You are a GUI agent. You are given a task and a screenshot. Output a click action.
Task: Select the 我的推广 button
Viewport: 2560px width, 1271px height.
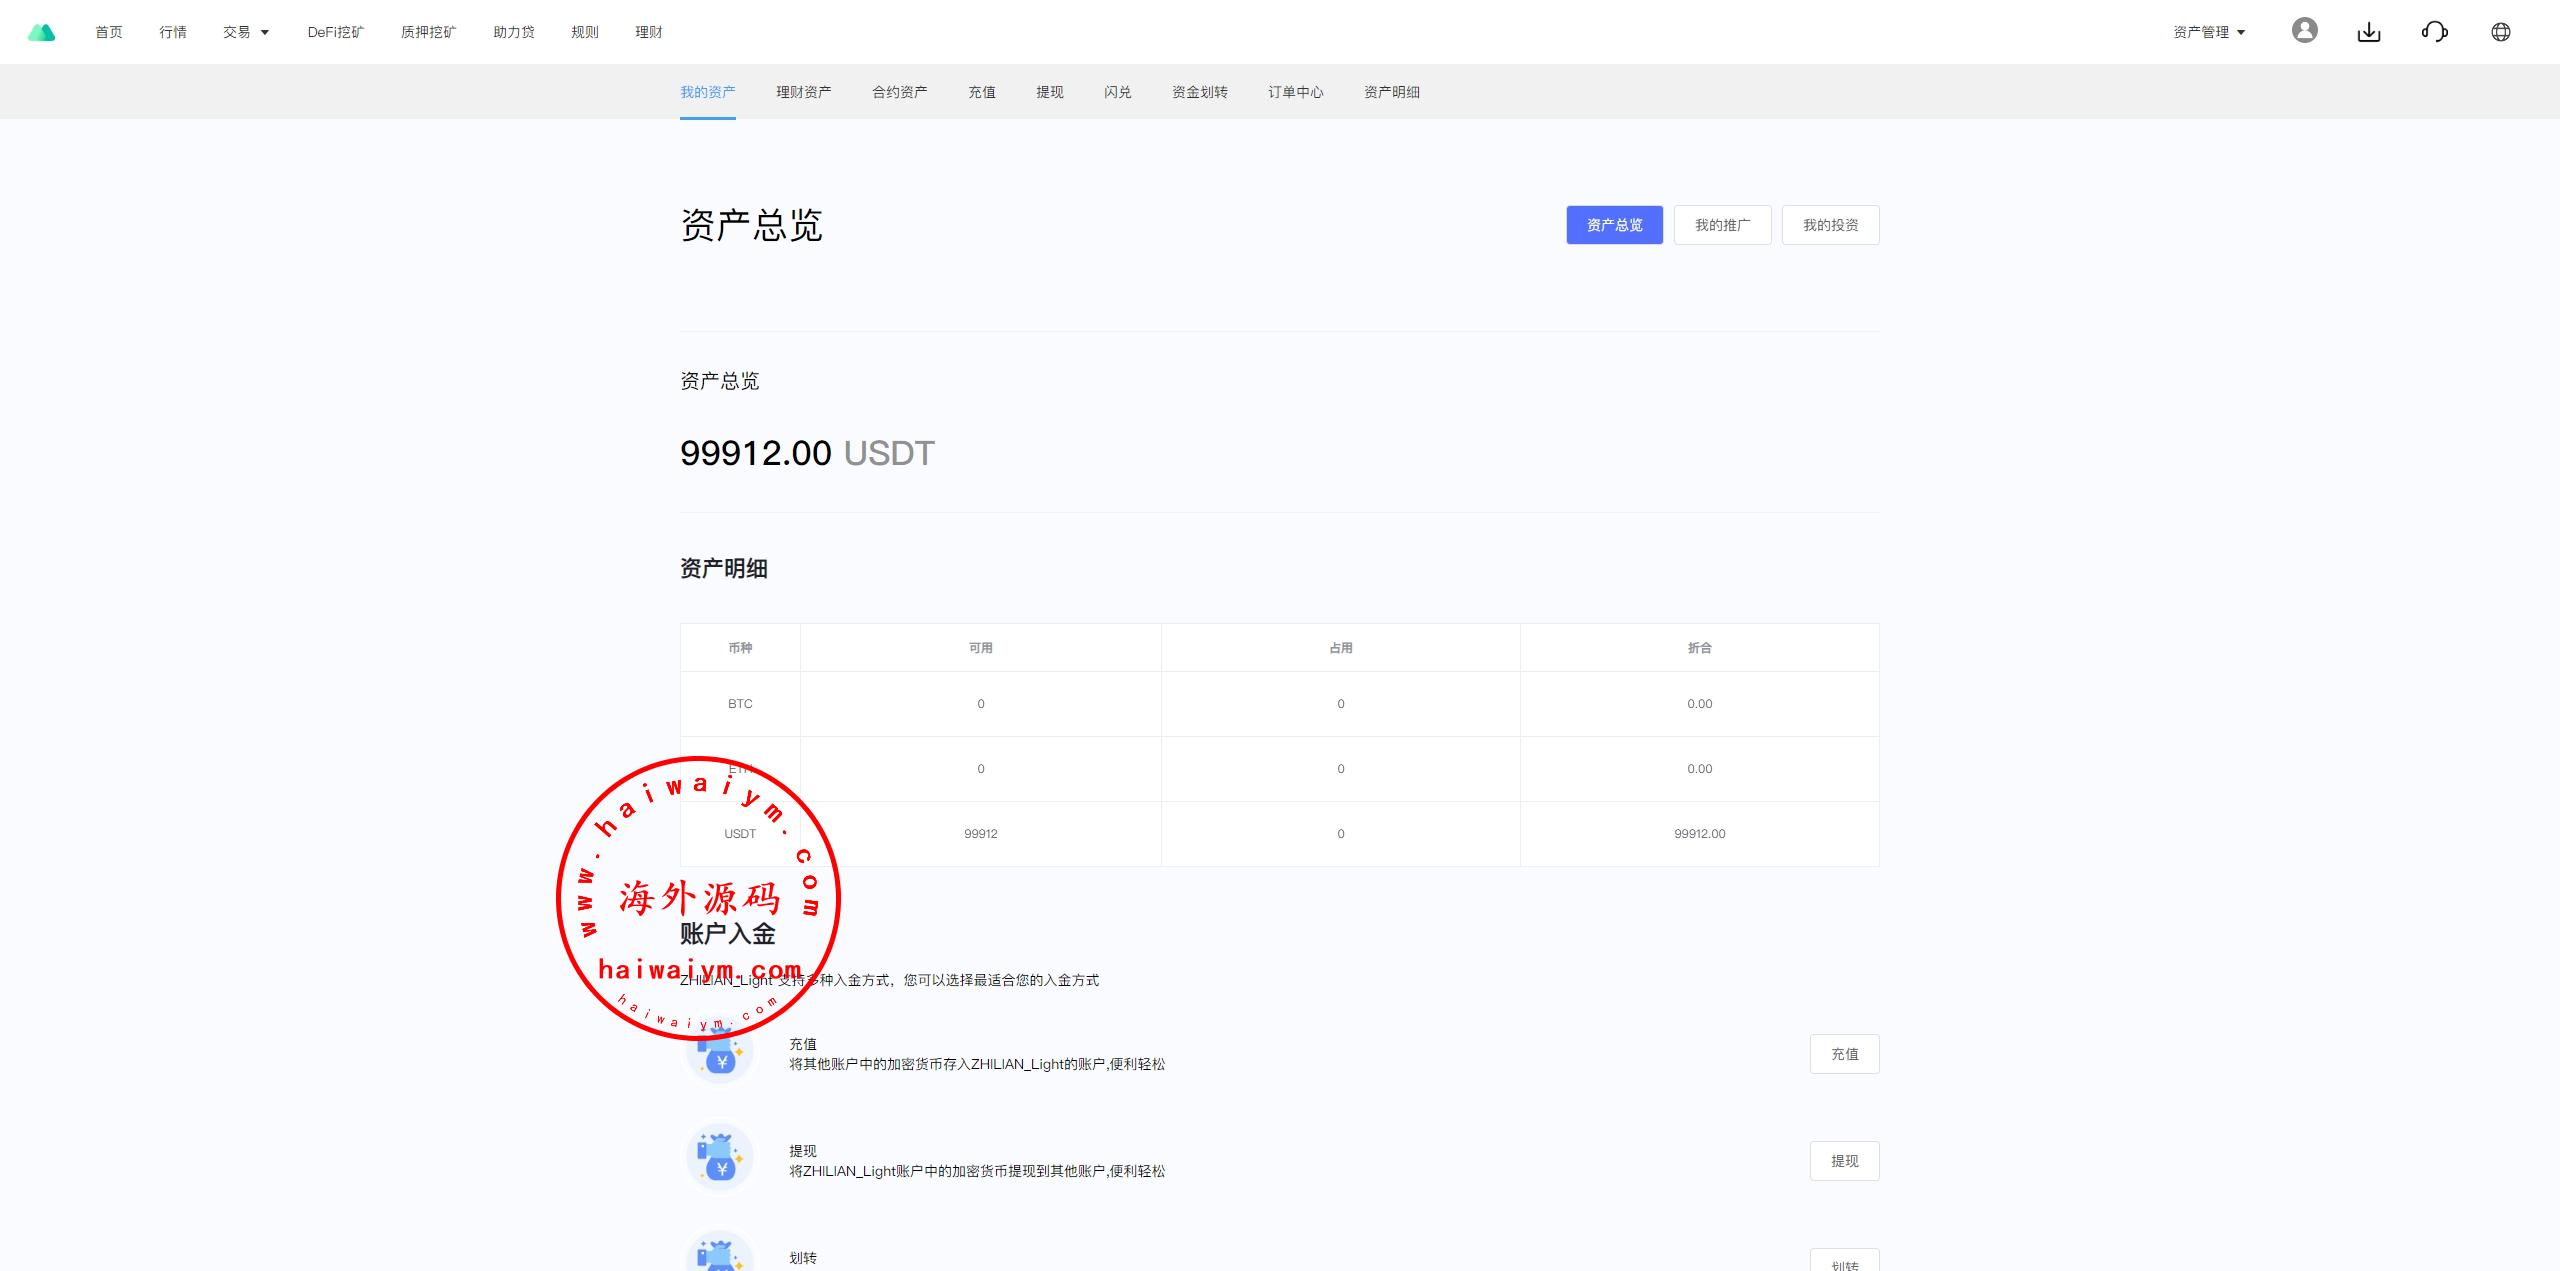pos(1722,225)
